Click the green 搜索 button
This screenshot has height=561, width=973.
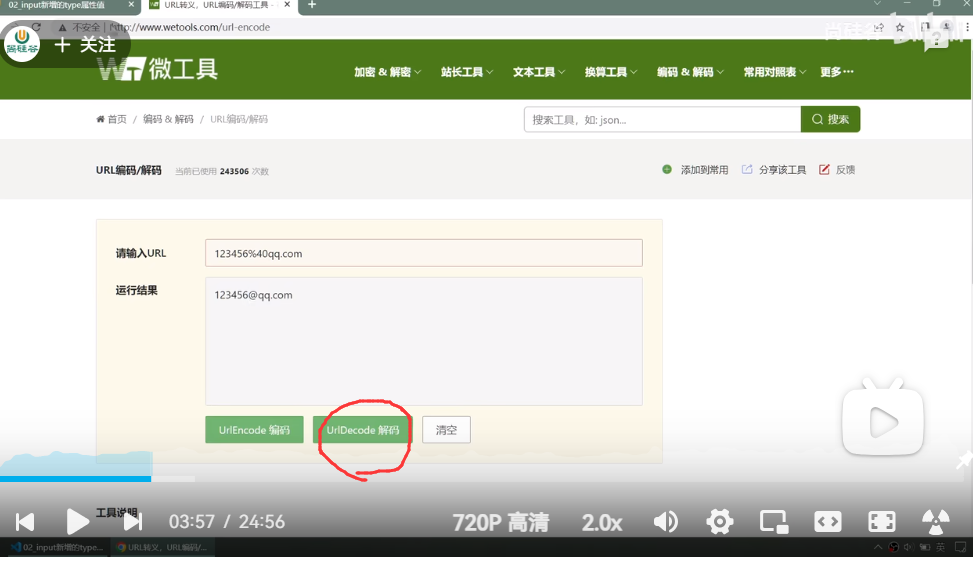(830, 119)
